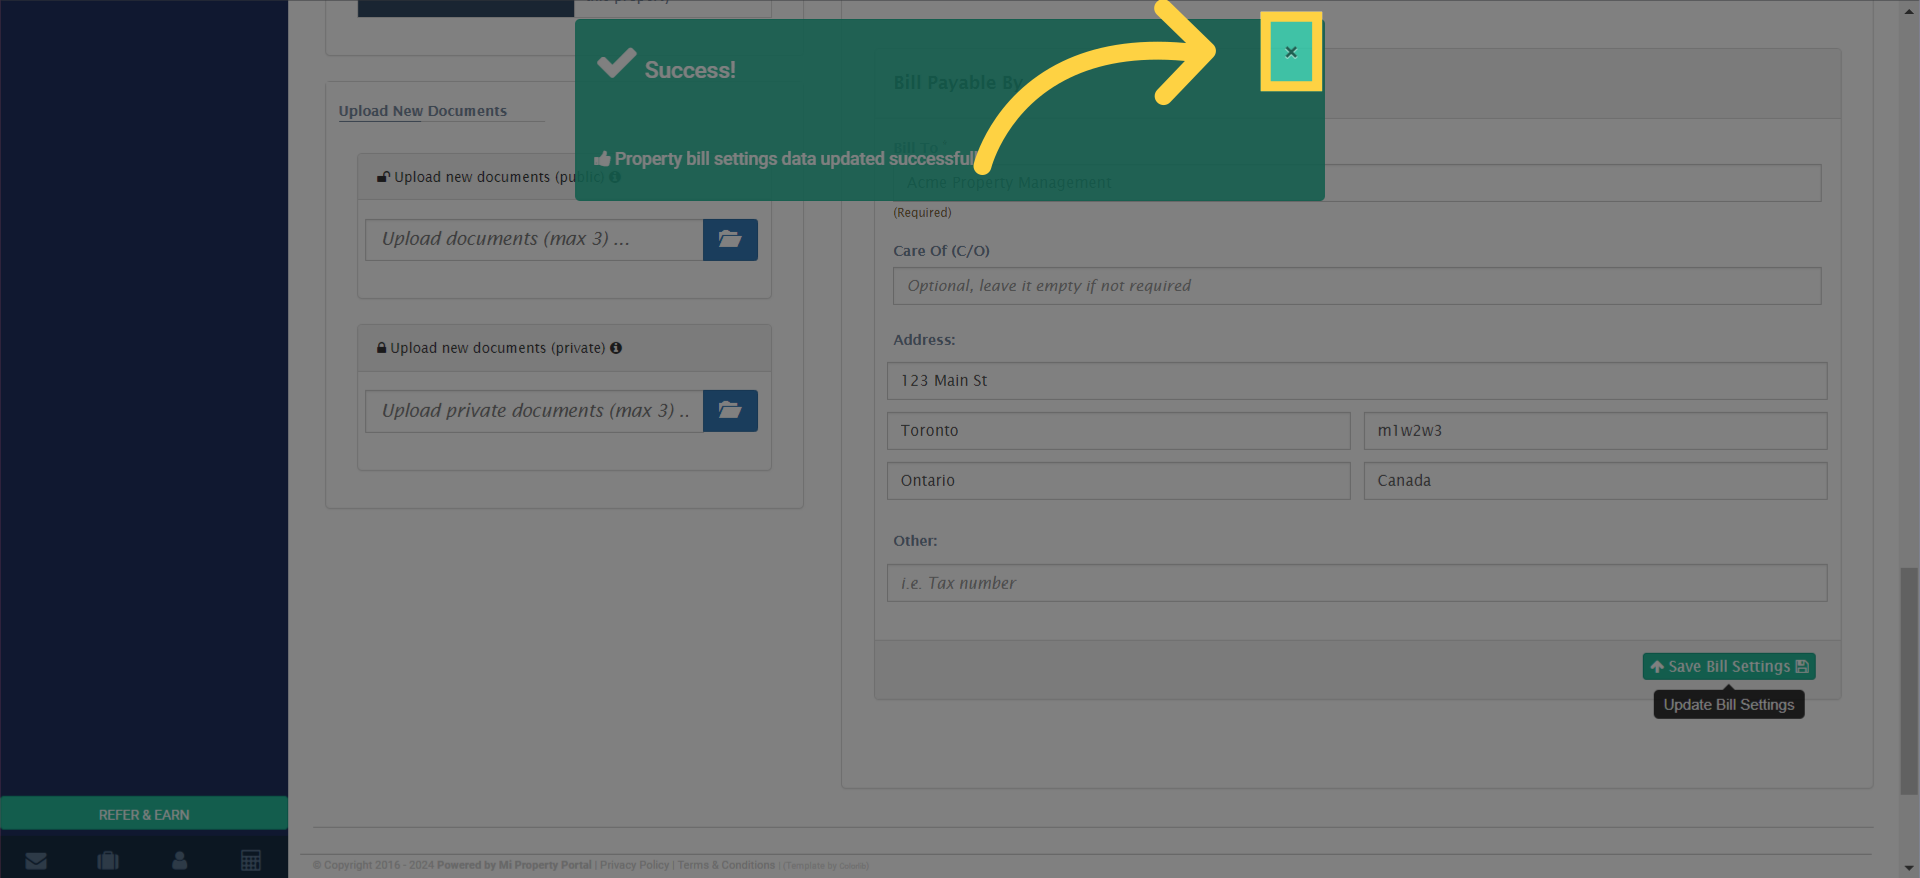Click the 'Address:' label

[924, 340]
